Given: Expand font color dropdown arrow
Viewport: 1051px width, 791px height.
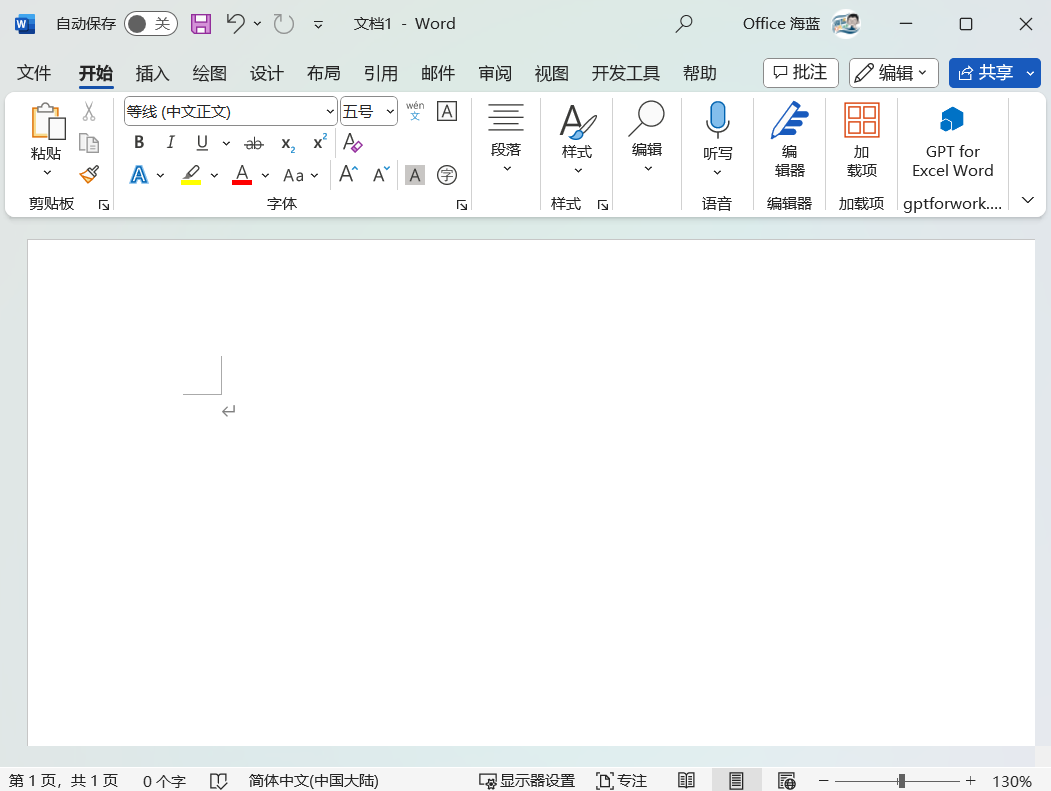Looking at the screenshot, I should point(265,176).
